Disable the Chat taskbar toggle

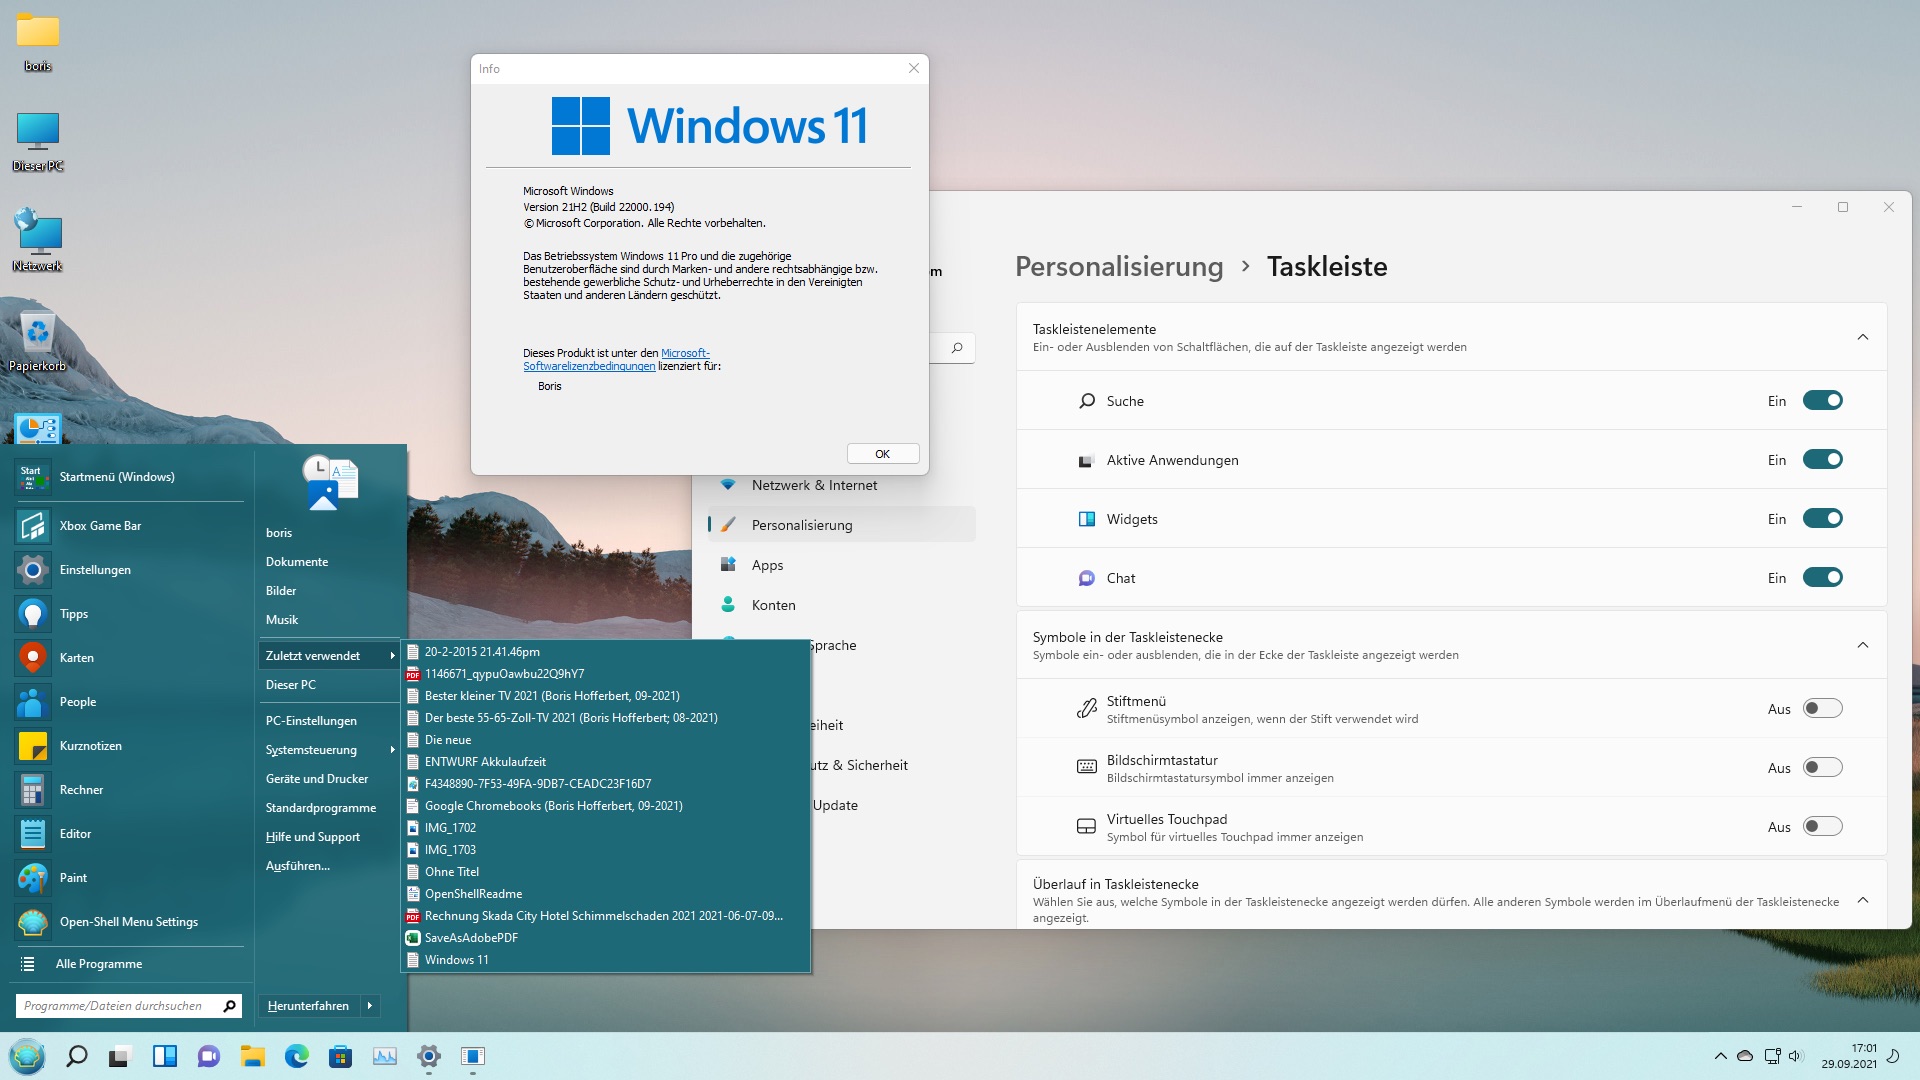click(1822, 578)
